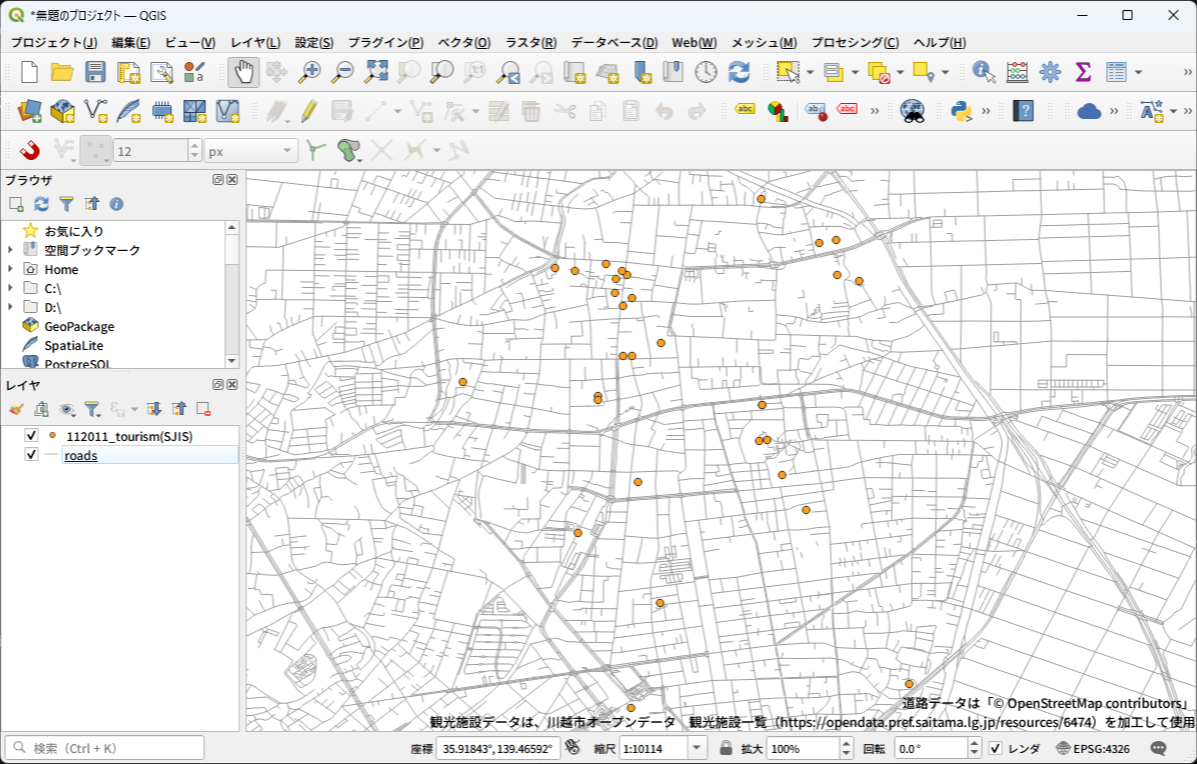Click the EPSG:4326 CRS button

[1092, 748]
